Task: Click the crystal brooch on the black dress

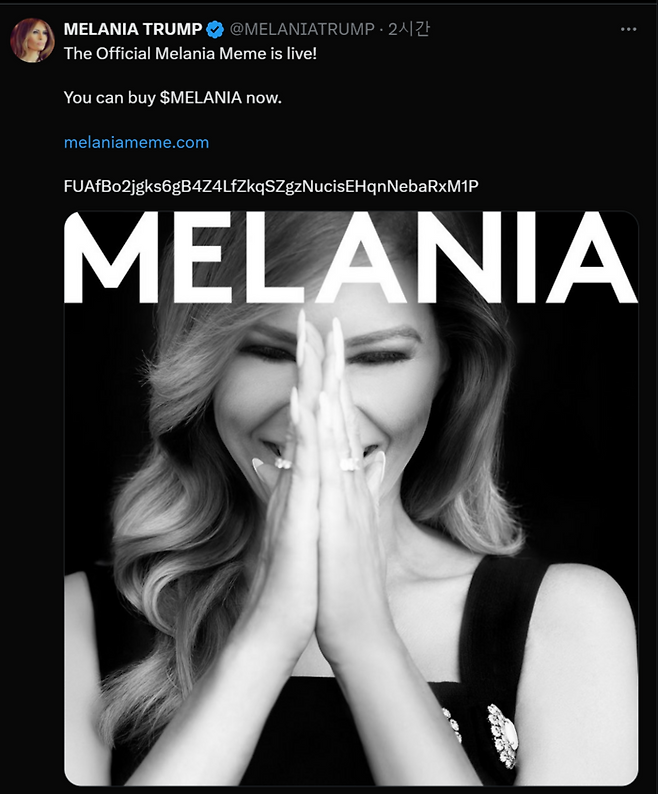Action: click(501, 734)
